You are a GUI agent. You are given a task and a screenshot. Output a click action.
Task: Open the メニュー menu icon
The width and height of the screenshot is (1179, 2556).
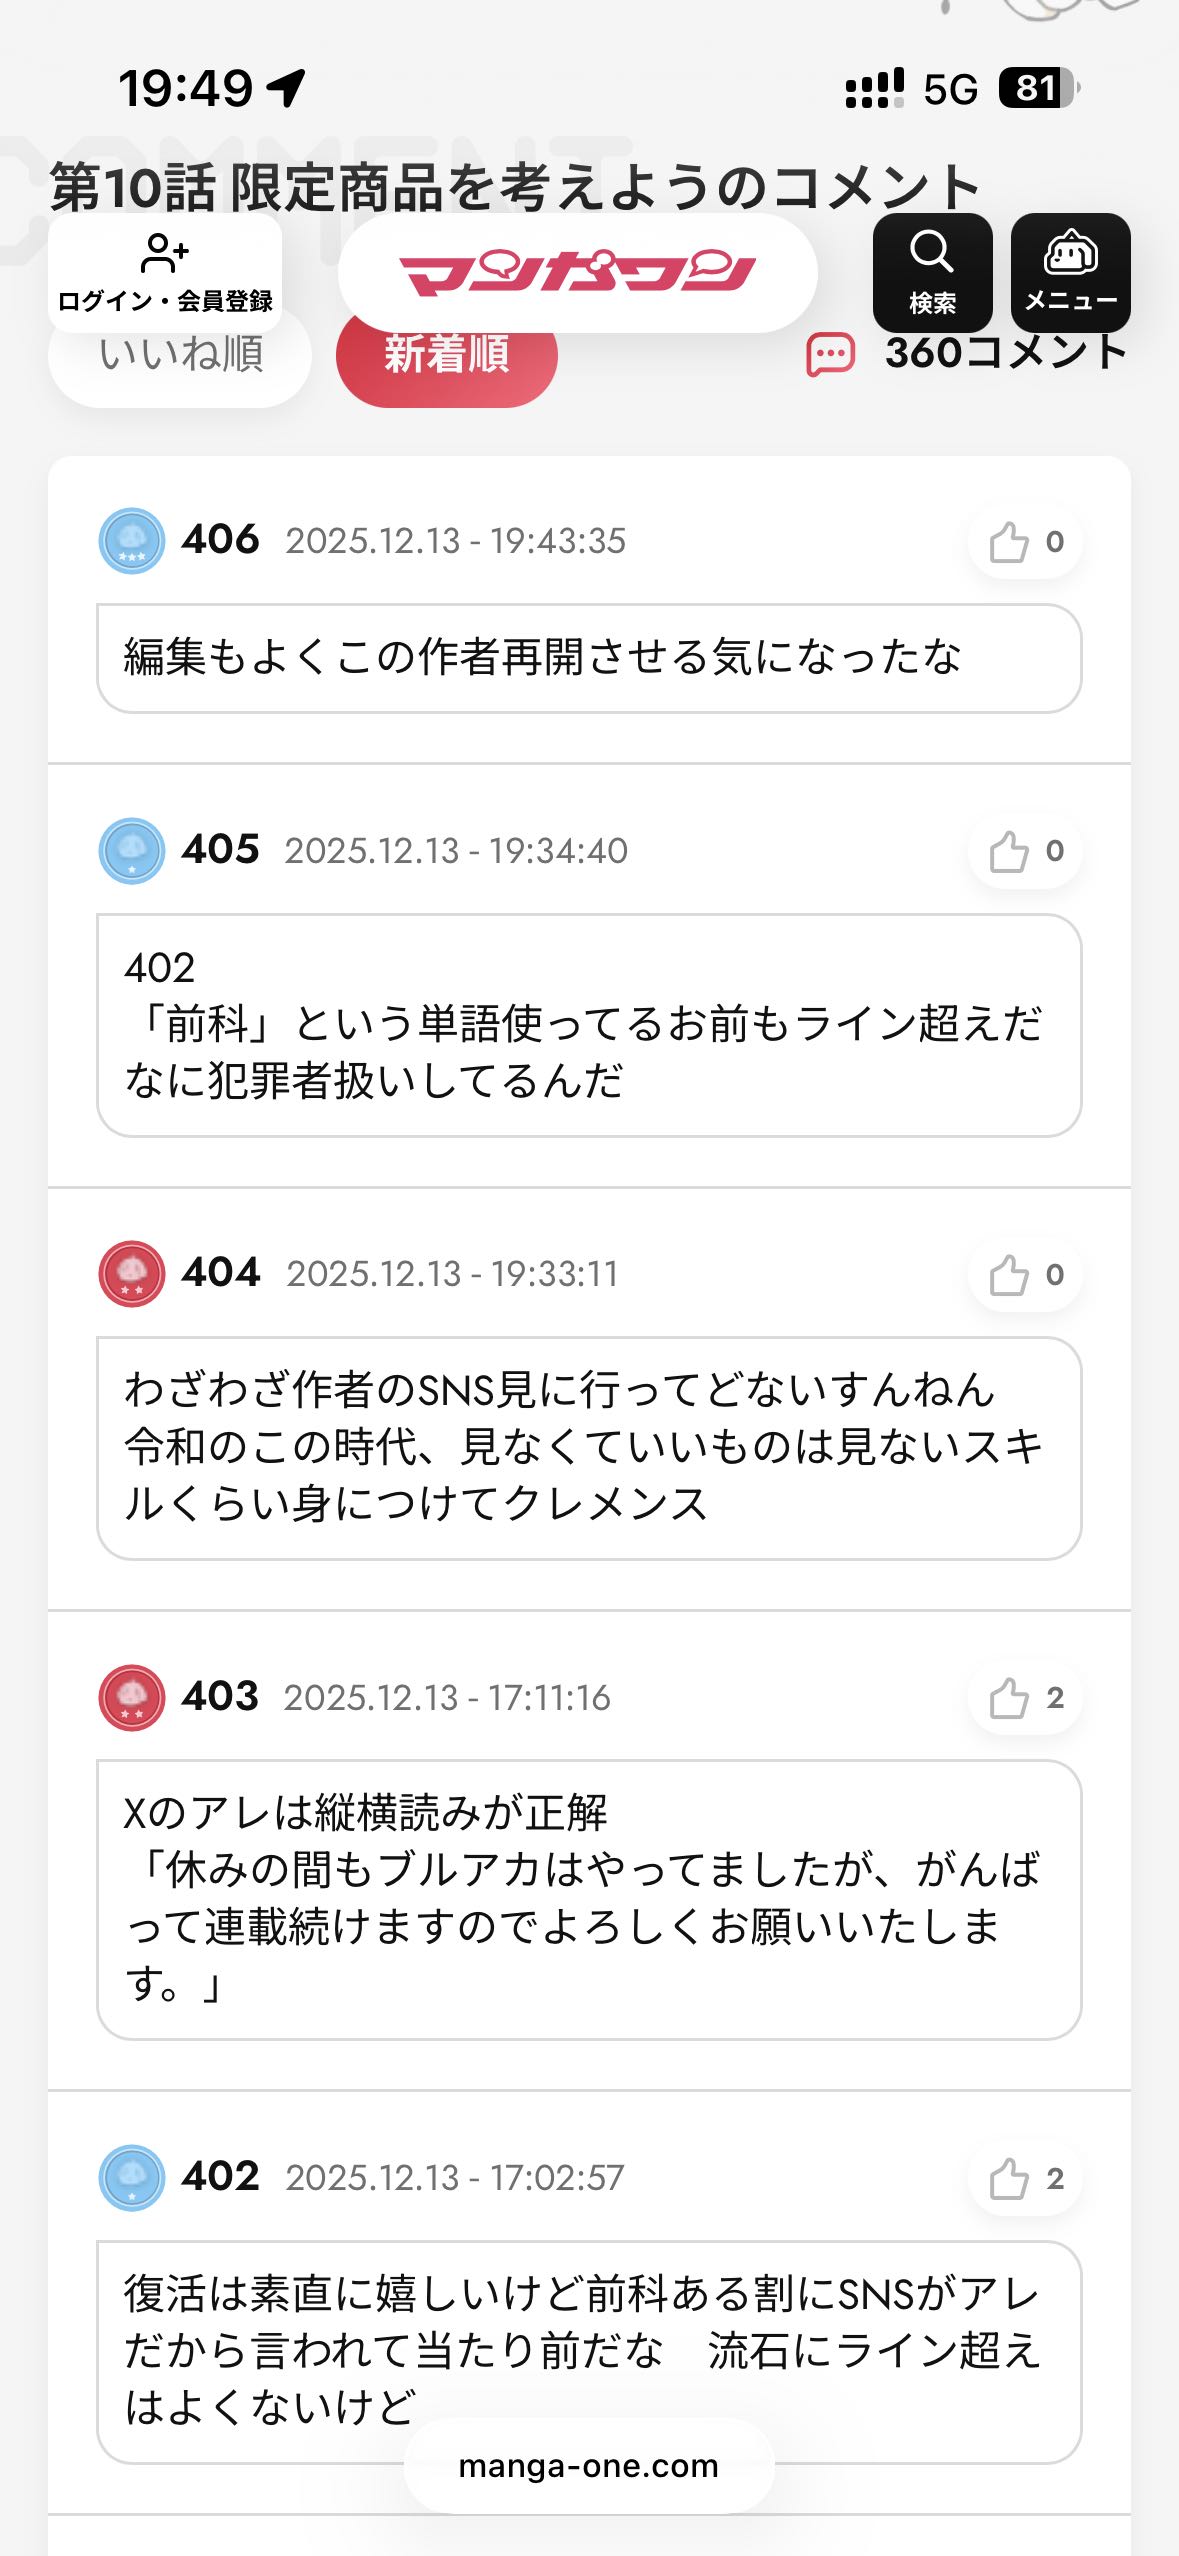[1070, 272]
